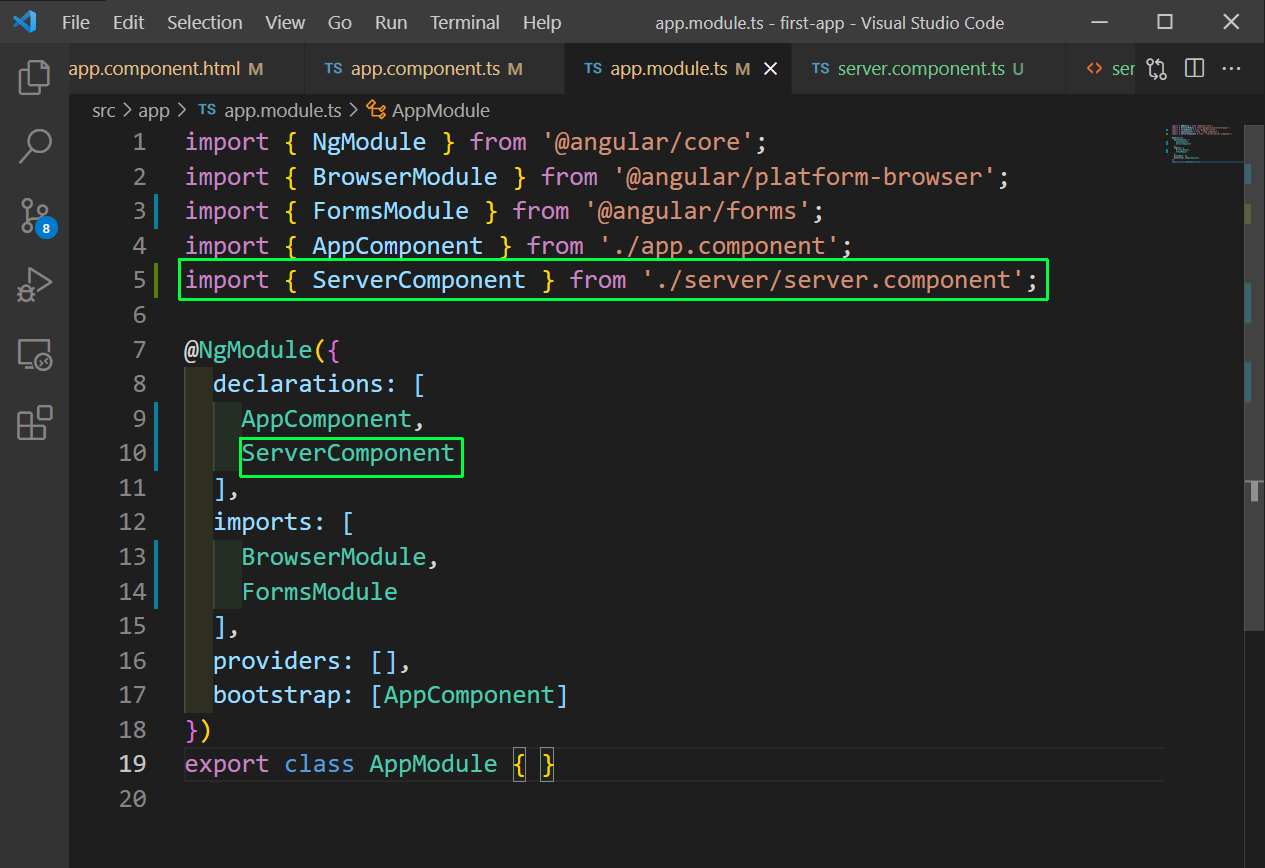Viewport: 1265px width, 868px height.
Task: Click the providers property
Action: [x=277, y=661]
